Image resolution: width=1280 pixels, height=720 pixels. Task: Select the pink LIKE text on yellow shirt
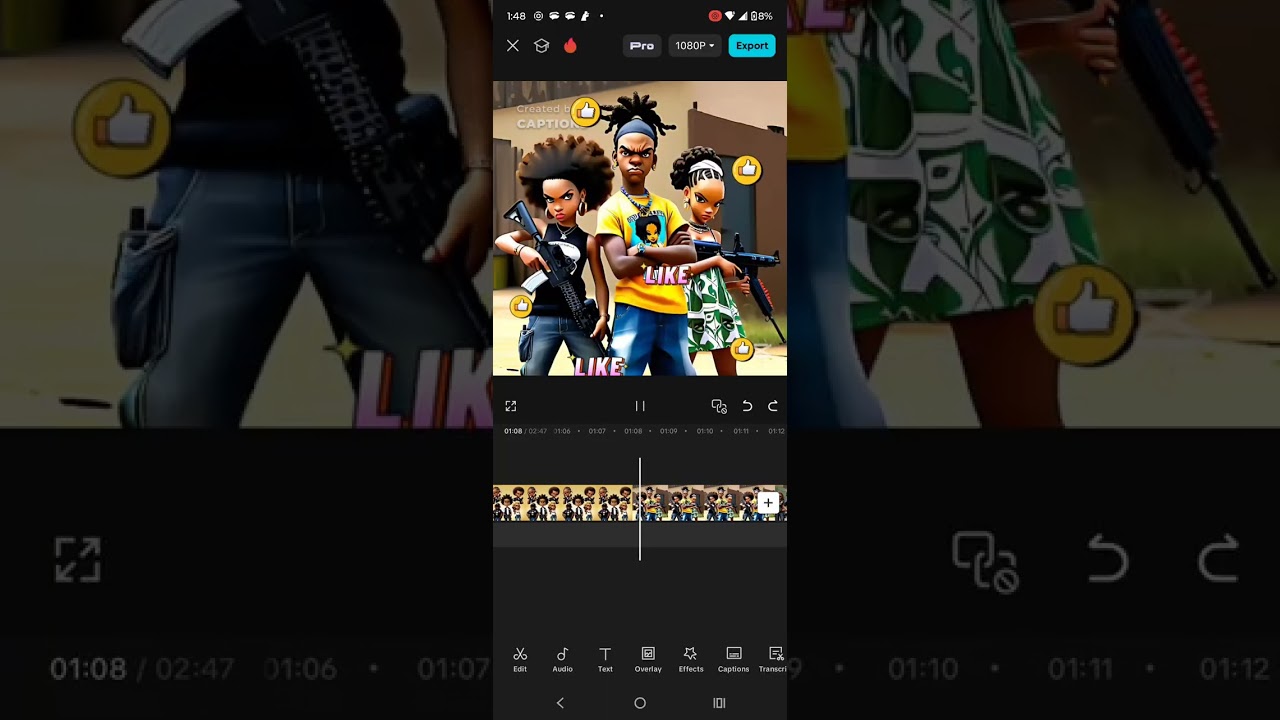coord(666,275)
